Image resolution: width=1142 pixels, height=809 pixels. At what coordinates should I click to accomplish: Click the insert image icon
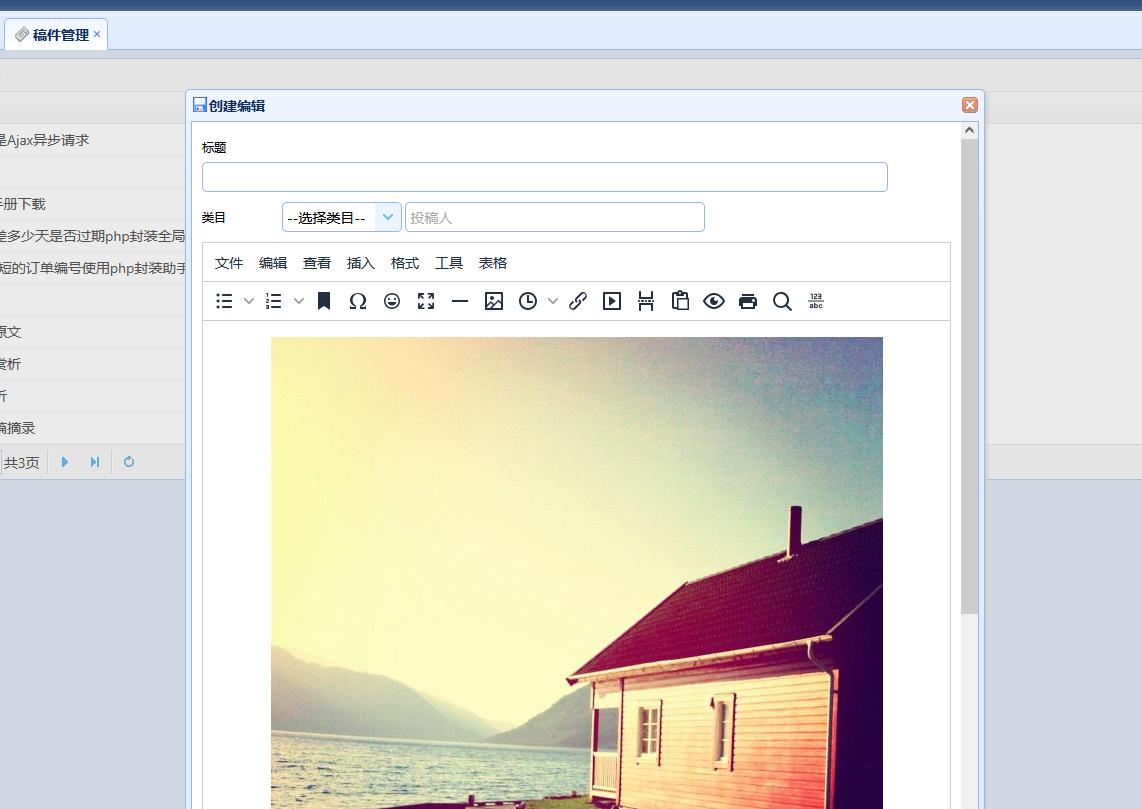pyautogui.click(x=494, y=301)
